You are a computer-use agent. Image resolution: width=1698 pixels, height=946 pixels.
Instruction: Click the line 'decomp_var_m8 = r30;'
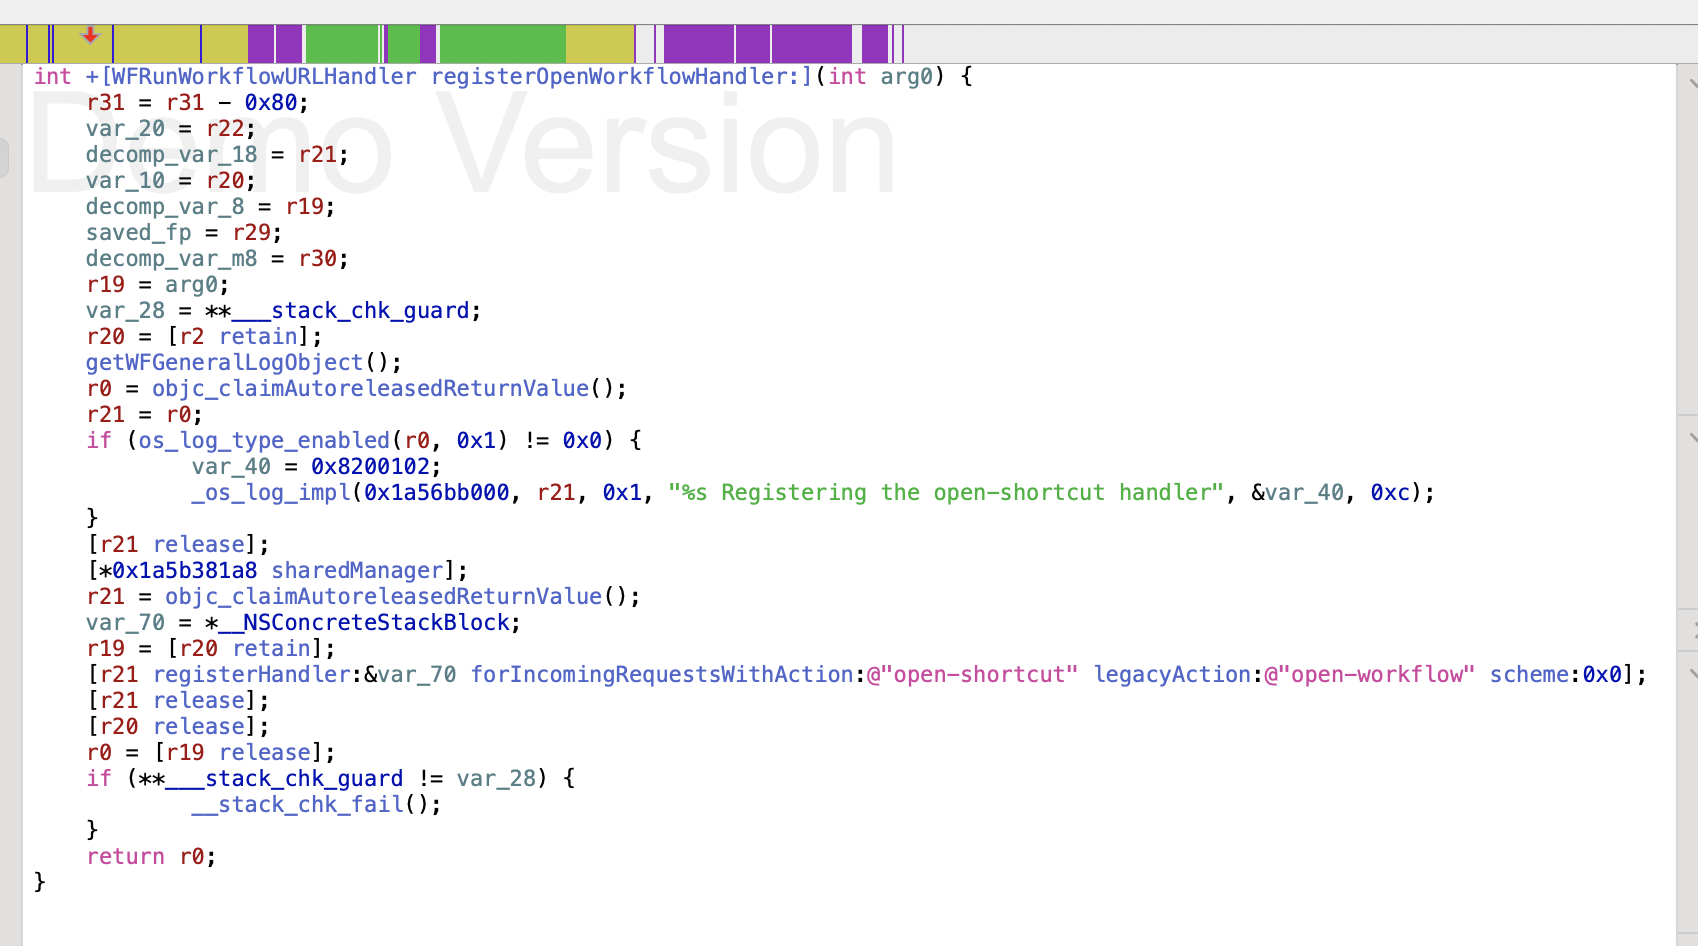tap(217, 259)
